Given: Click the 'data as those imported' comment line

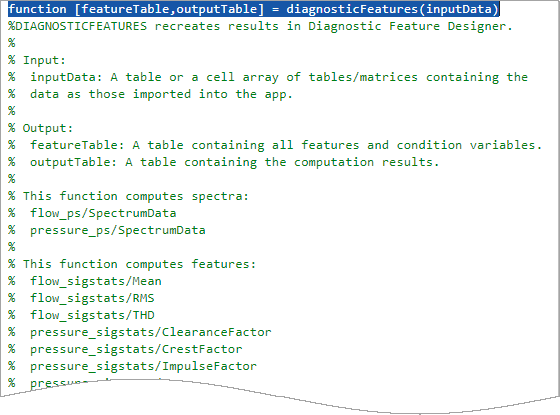Looking at the screenshot, I should (x=150, y=94).
